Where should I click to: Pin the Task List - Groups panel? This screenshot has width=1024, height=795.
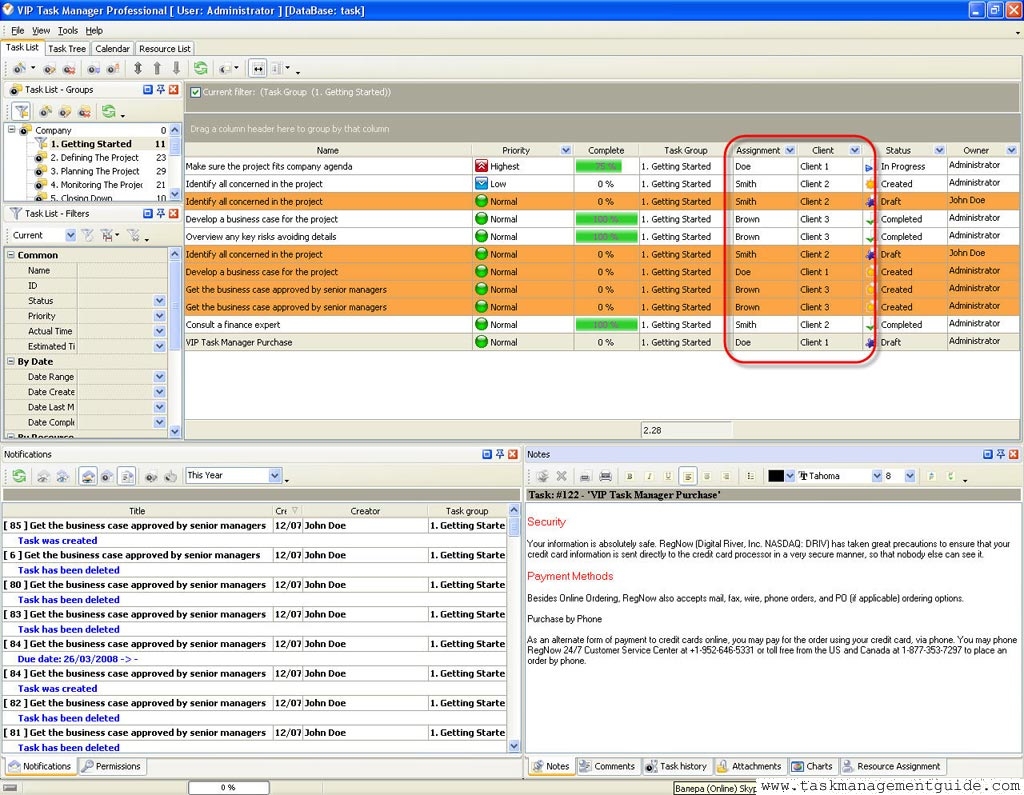point(161,89)
